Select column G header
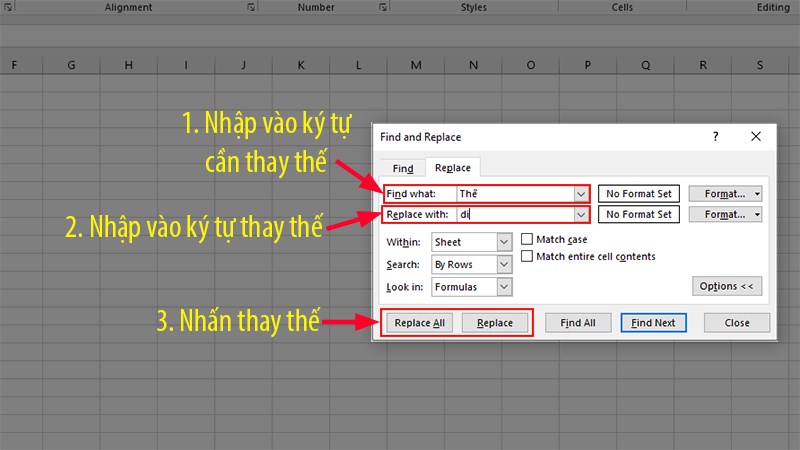The image size is (800, 450). [x=71, y=65]
